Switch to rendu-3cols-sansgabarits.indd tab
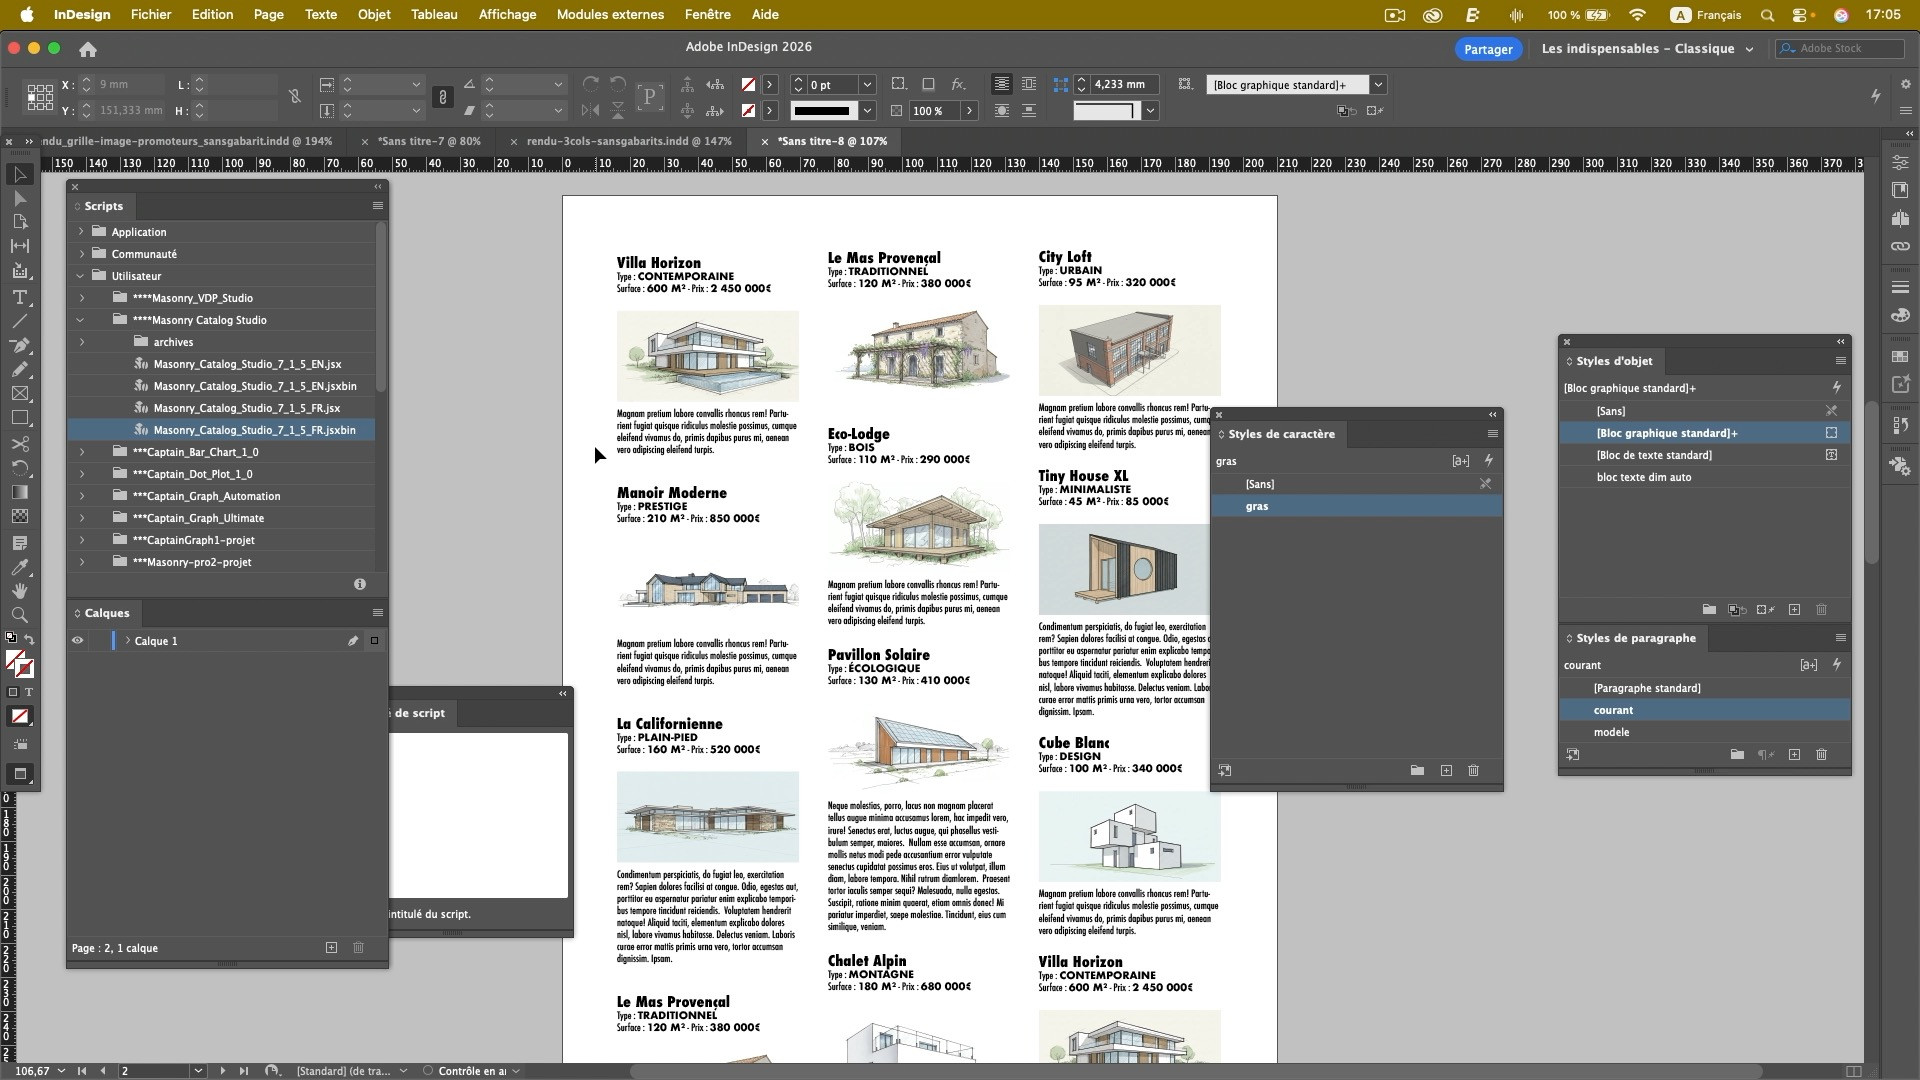The height and width of the screenshot is (1080, 1920). (x=628, y=141)
